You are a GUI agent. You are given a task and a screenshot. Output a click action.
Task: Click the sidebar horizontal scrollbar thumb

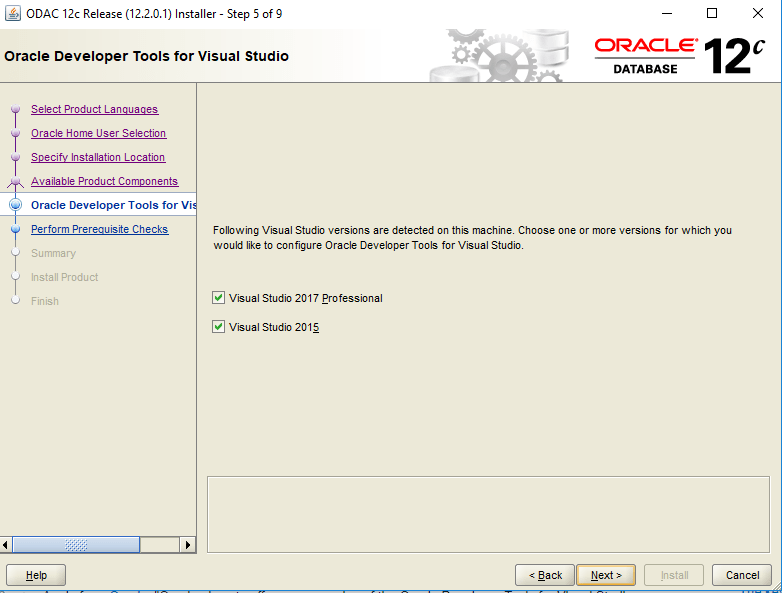(76, 545)
